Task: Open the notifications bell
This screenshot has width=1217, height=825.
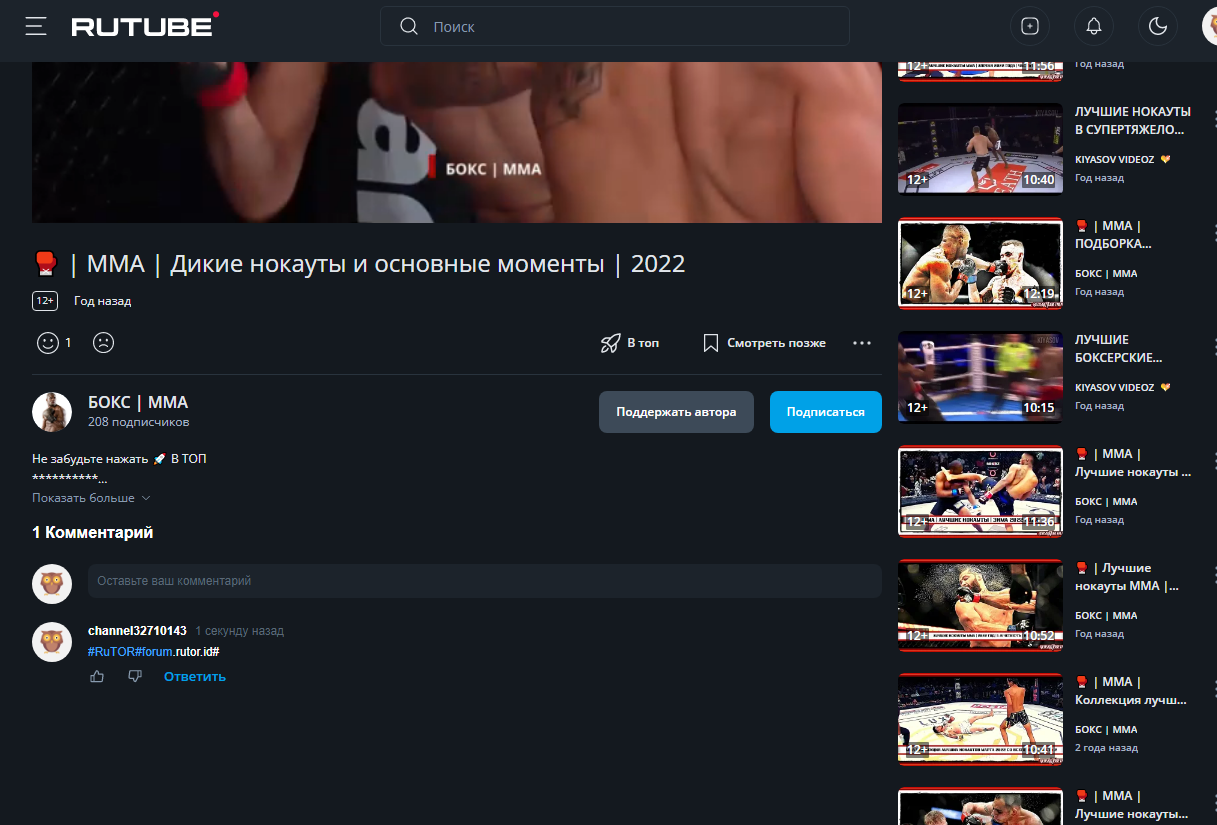Action: click(x=1094, y=27)
